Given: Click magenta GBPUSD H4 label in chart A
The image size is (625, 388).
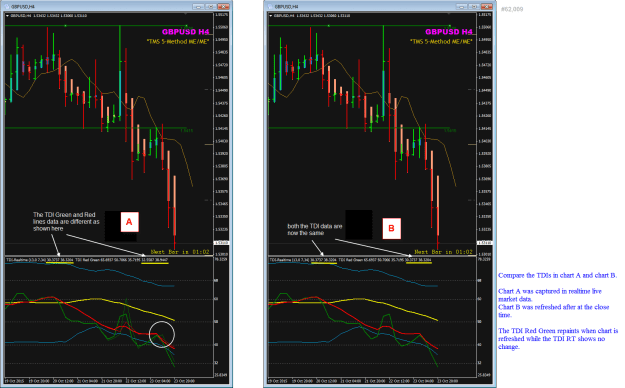Looking at the screenshot, I should [185, 32].
